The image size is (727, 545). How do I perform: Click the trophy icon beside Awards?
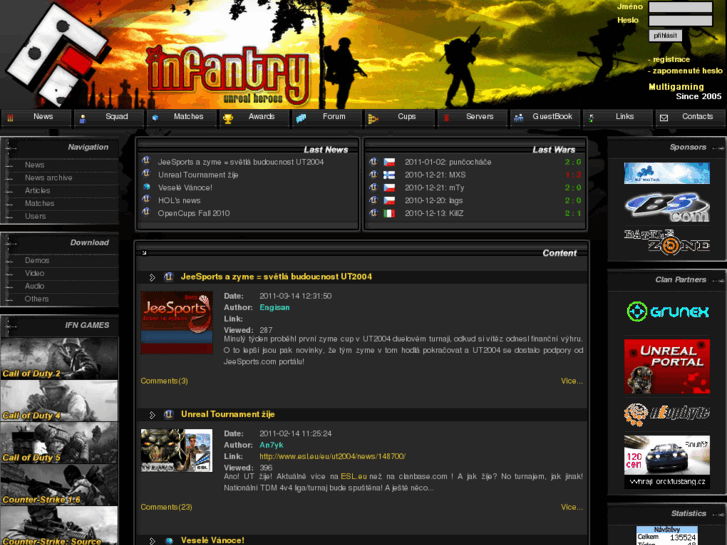click(228, 119)
